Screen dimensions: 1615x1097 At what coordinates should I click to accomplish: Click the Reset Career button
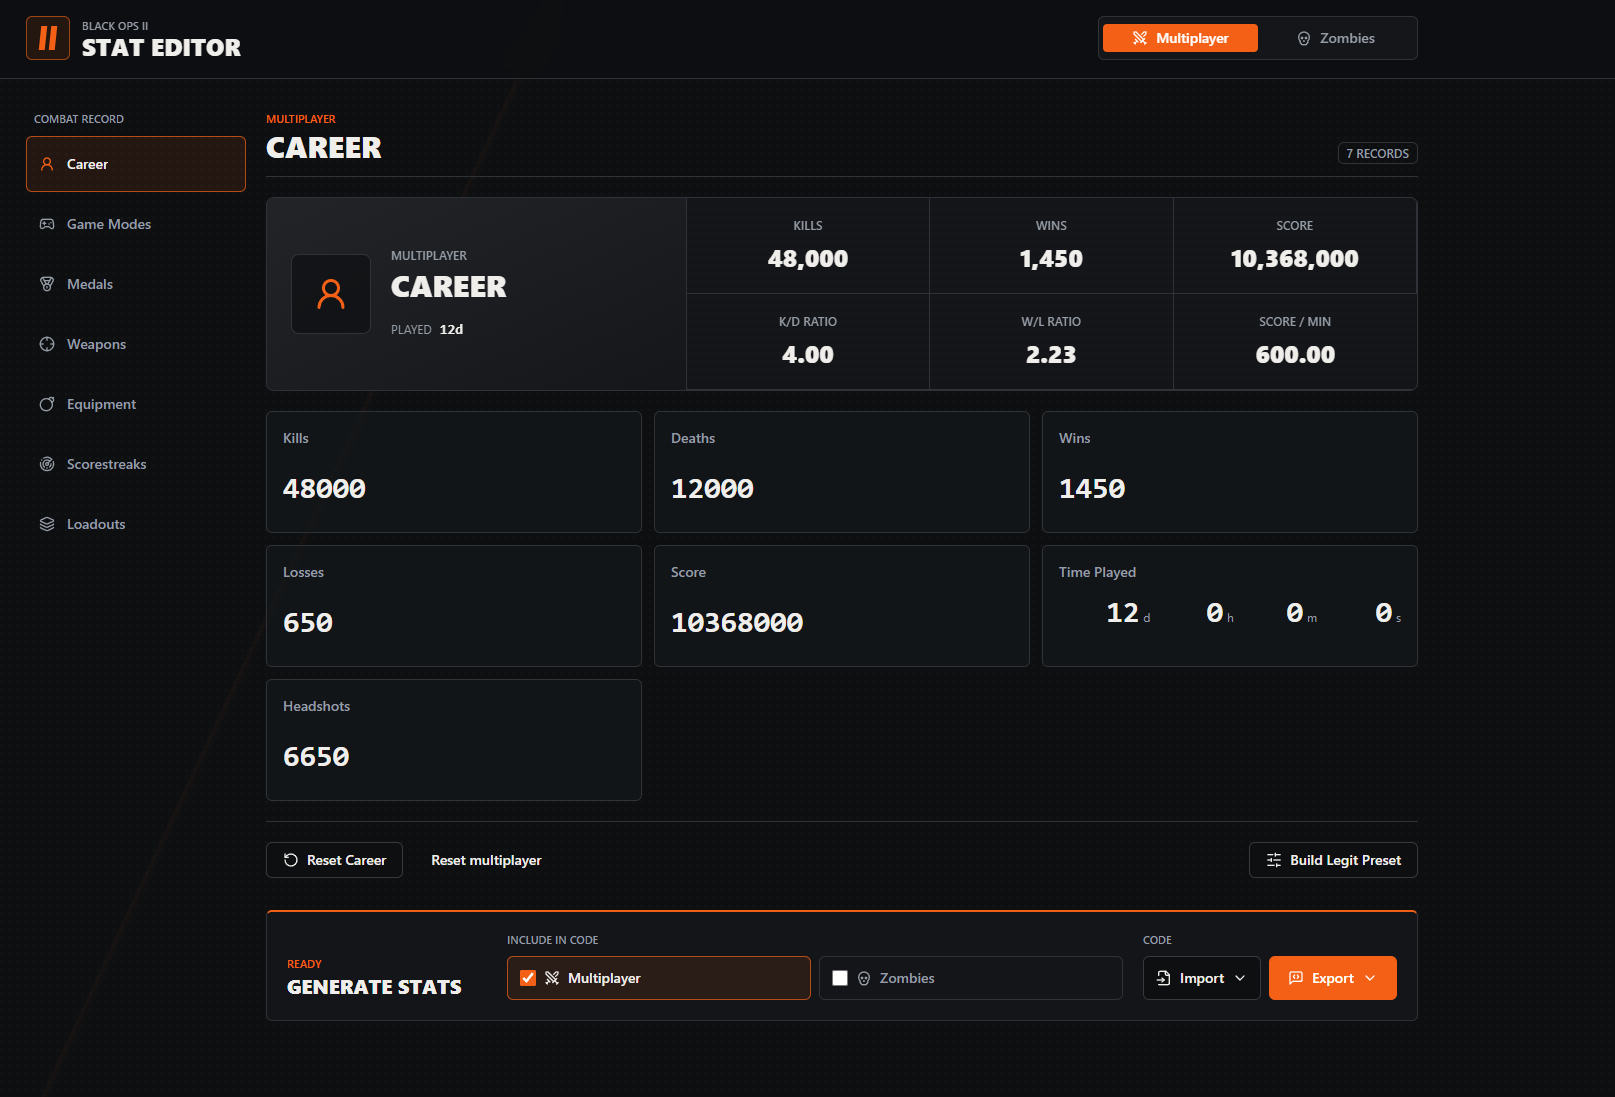334,860
